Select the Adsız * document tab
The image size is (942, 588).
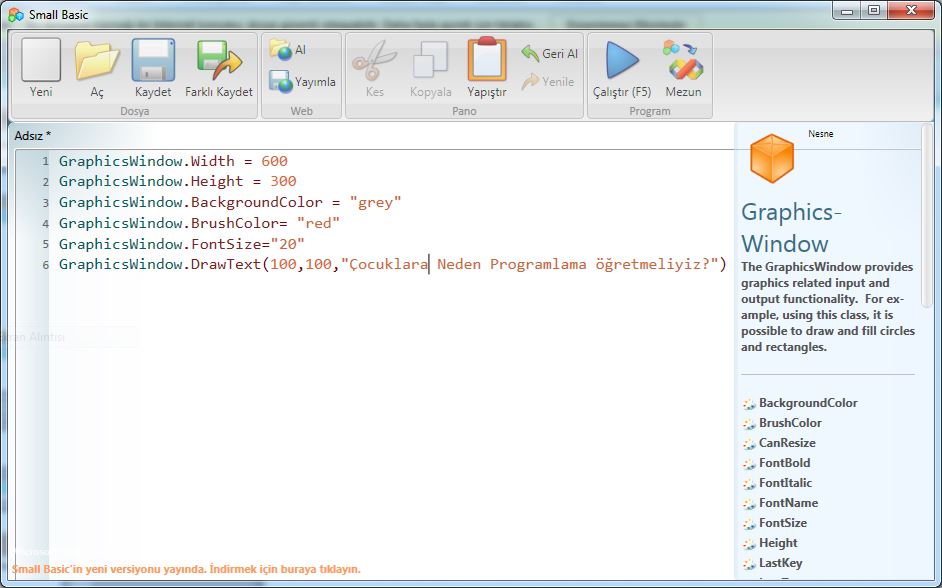[32, 136]
